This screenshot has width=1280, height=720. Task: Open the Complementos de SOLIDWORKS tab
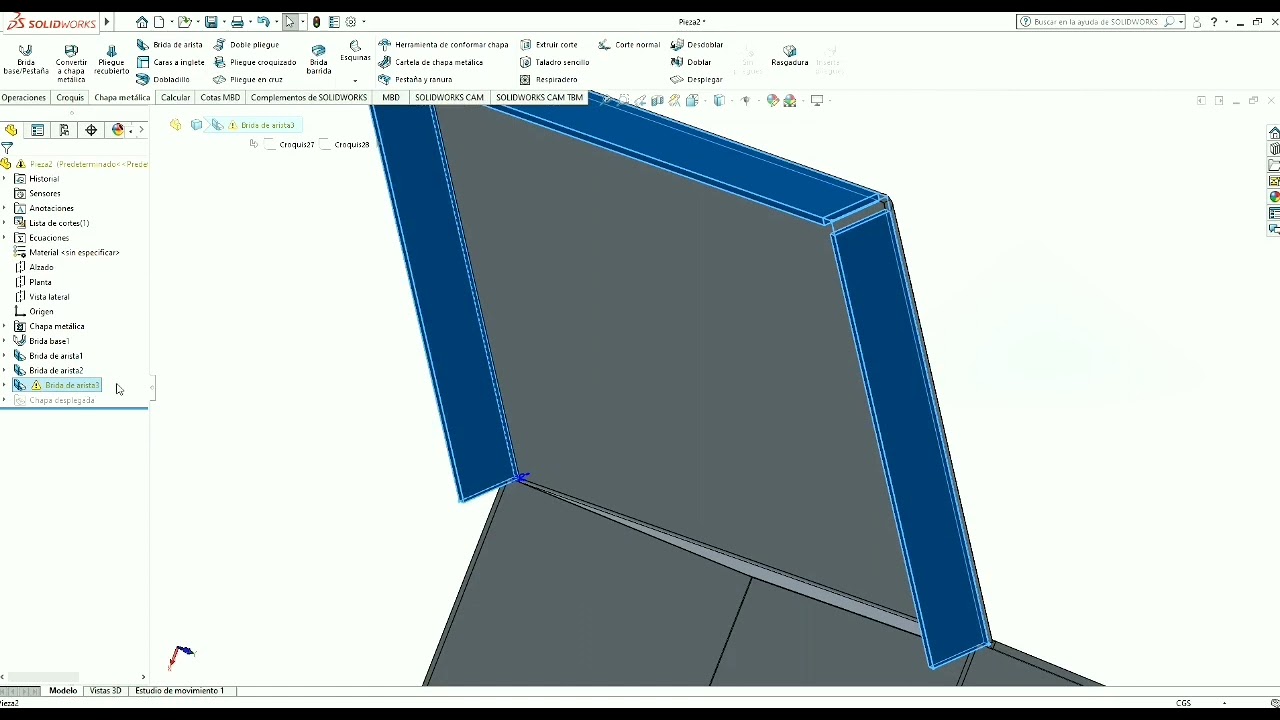pos(309,98)
